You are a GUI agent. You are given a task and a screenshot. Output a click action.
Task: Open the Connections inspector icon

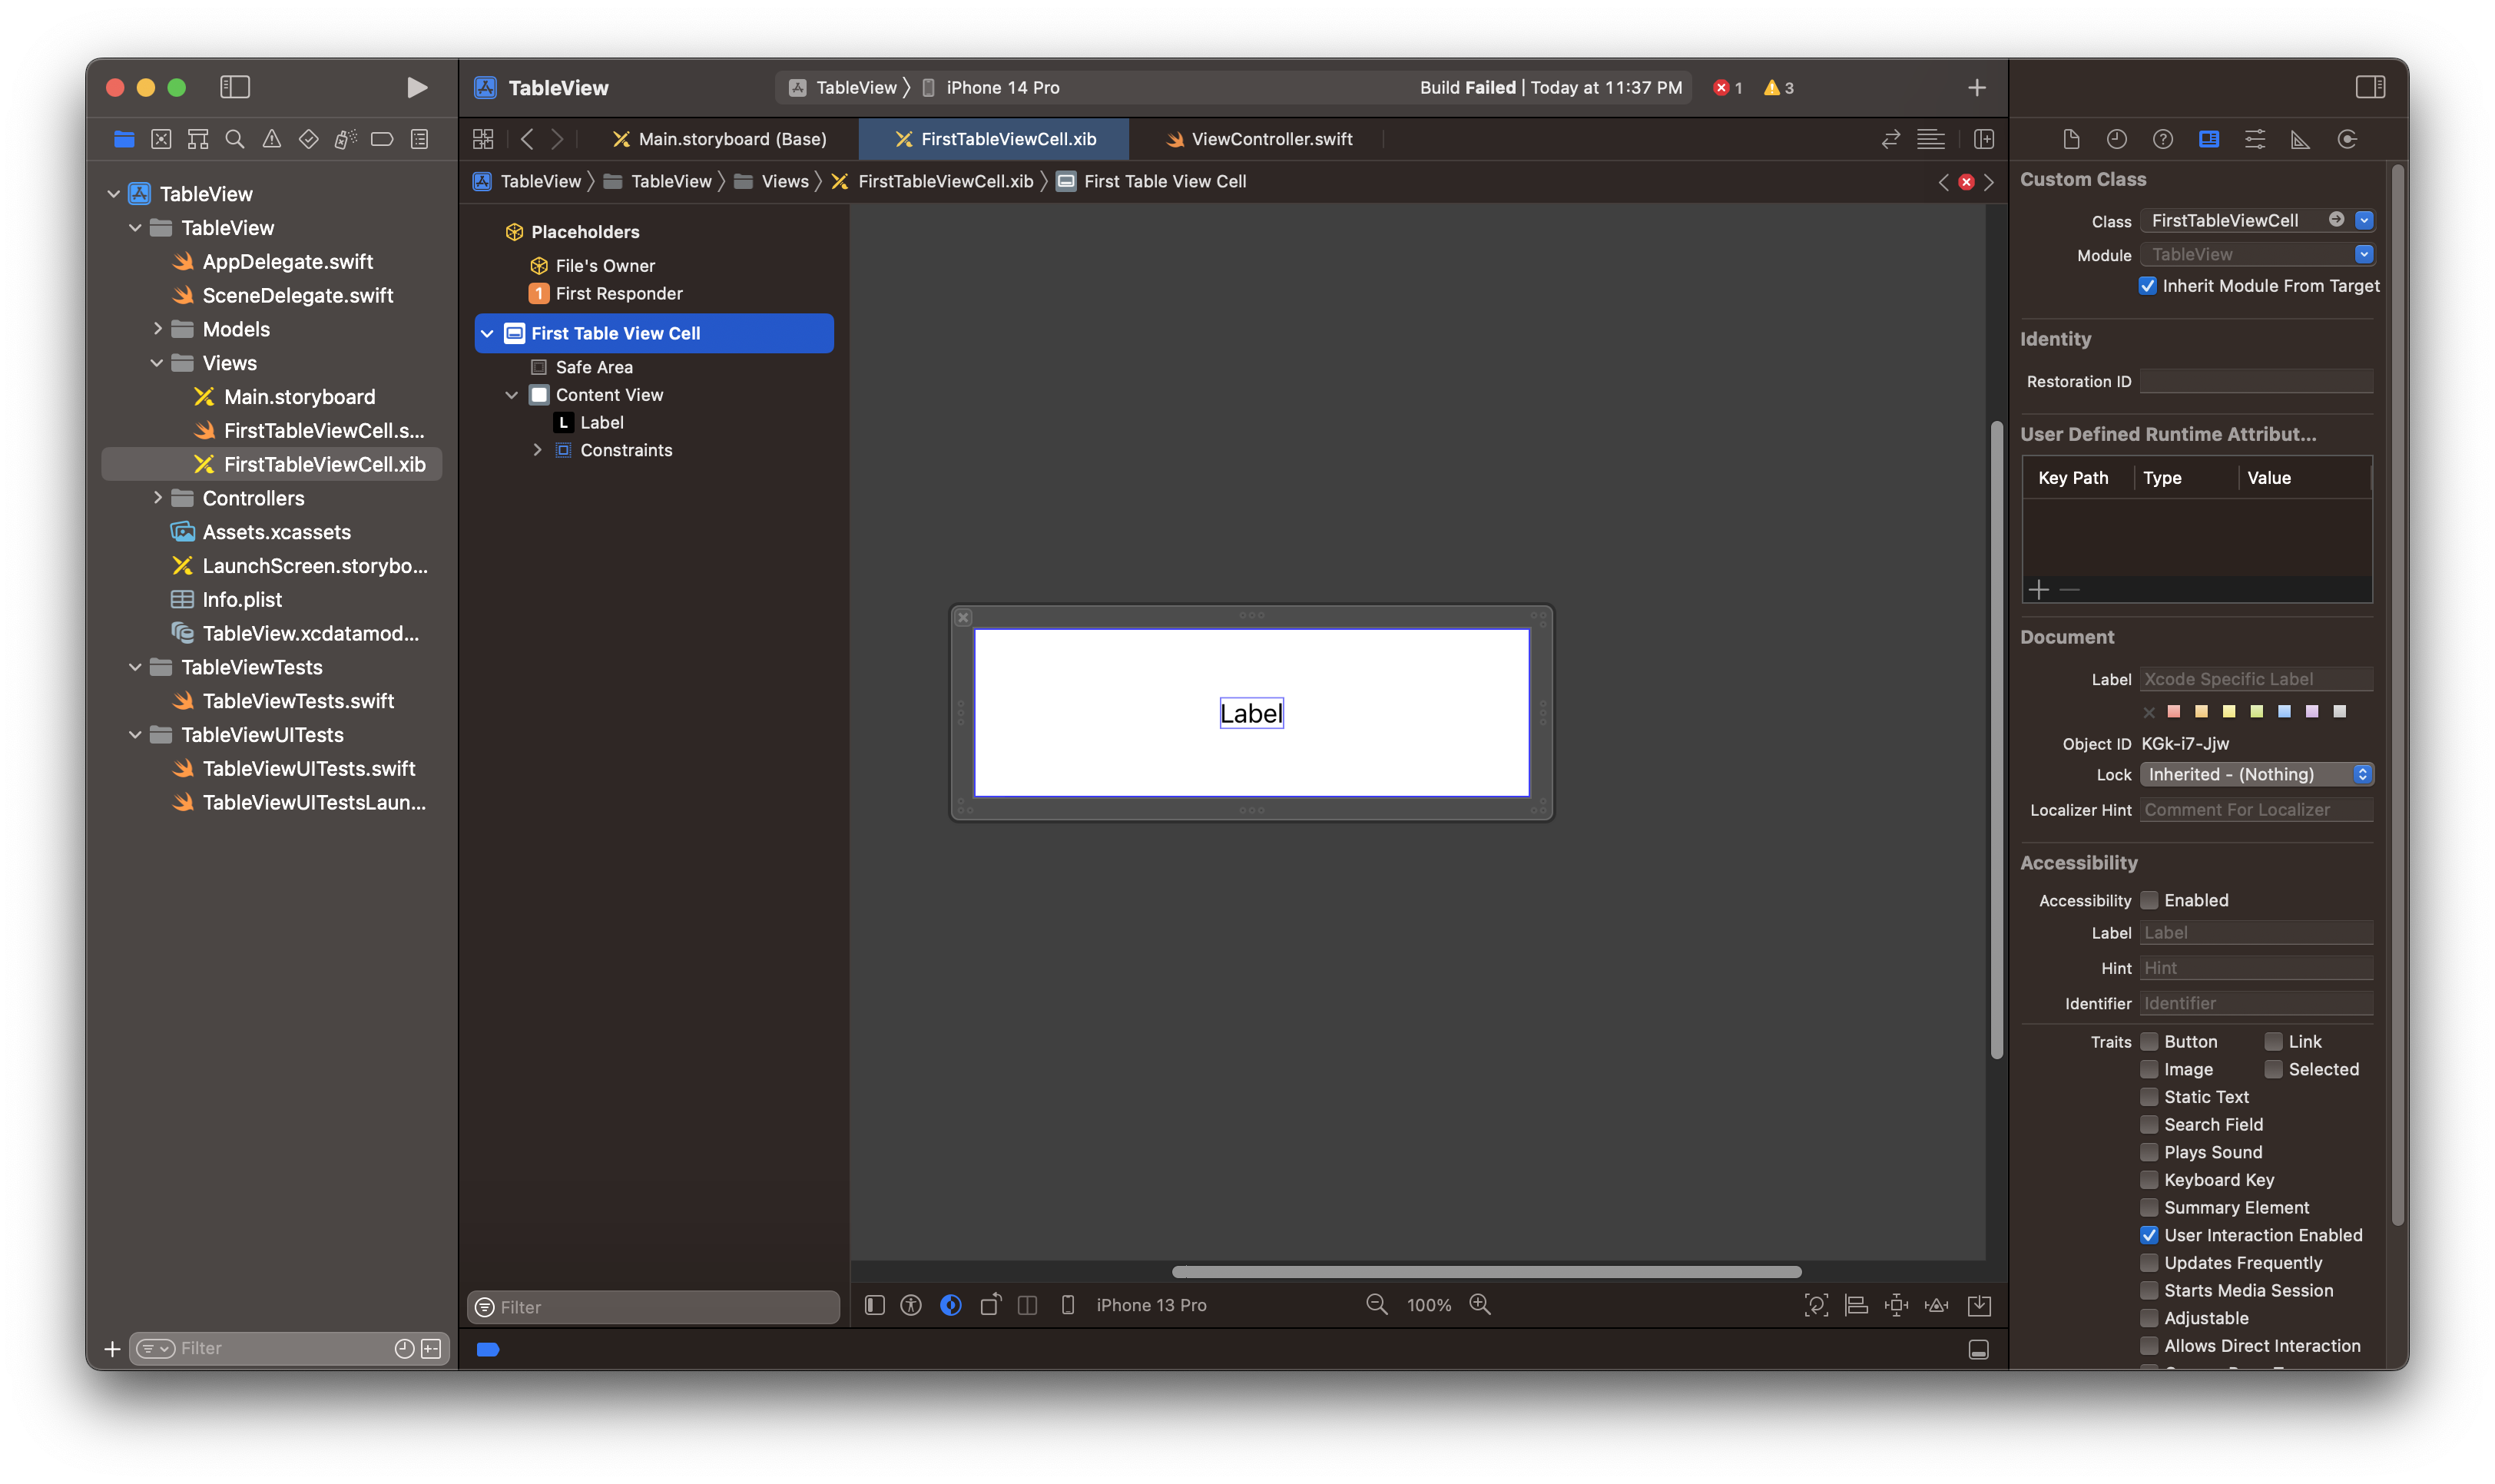tap(2347, 139)
